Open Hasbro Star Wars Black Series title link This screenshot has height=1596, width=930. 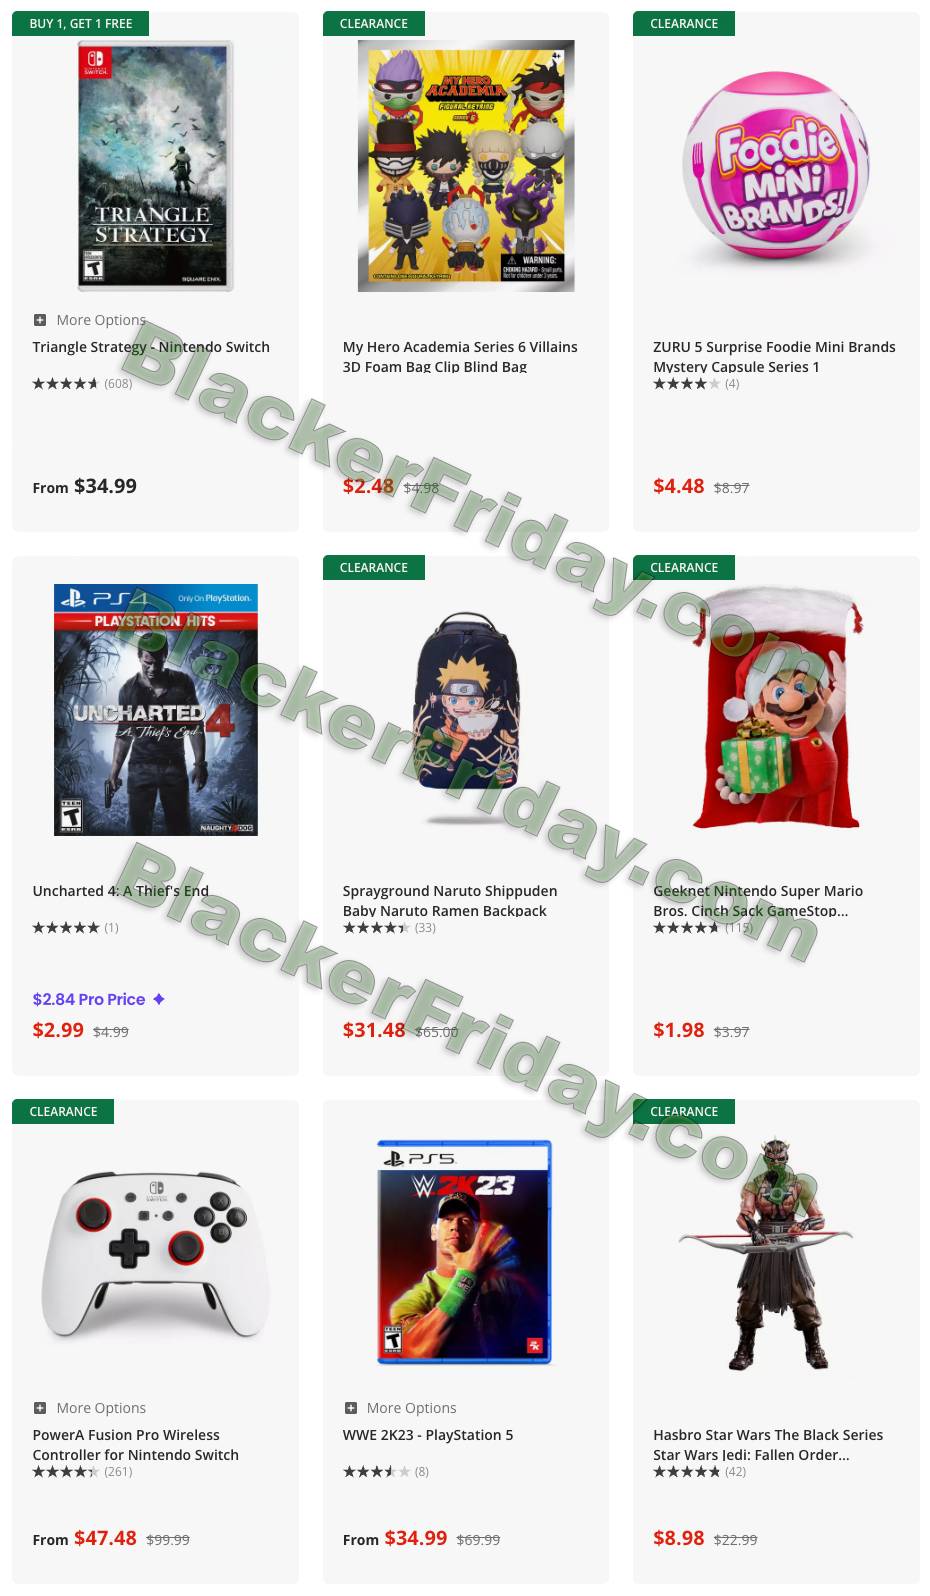768,1445
